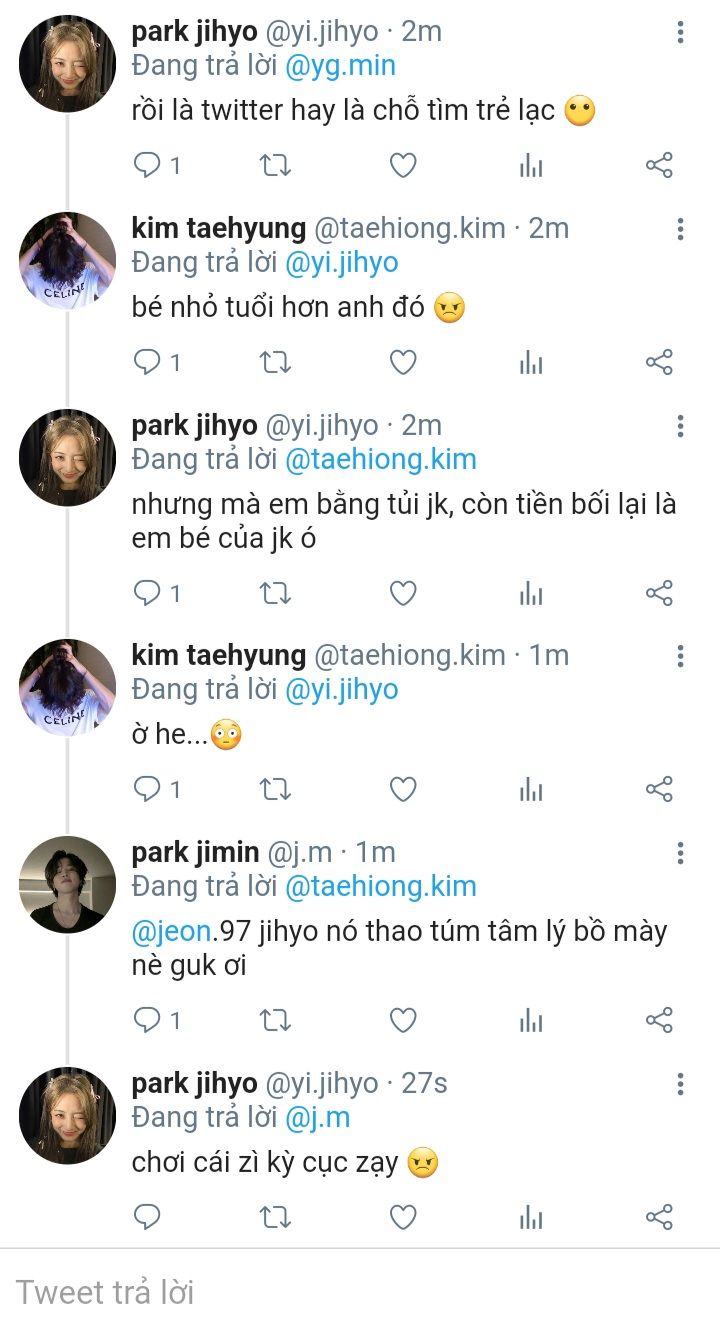View analytics of the "ờ he..." tweet
Screen dimensions: 720x1331
point(531,790)
